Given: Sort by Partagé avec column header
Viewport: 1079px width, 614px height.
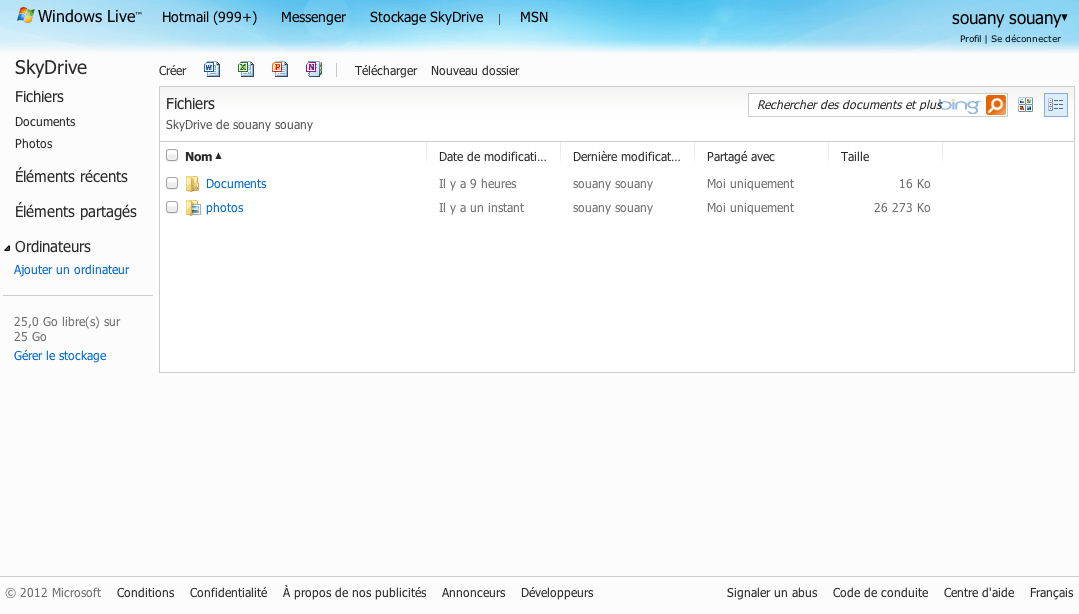Looking at the screenshot, I should [x=740, y=157].
